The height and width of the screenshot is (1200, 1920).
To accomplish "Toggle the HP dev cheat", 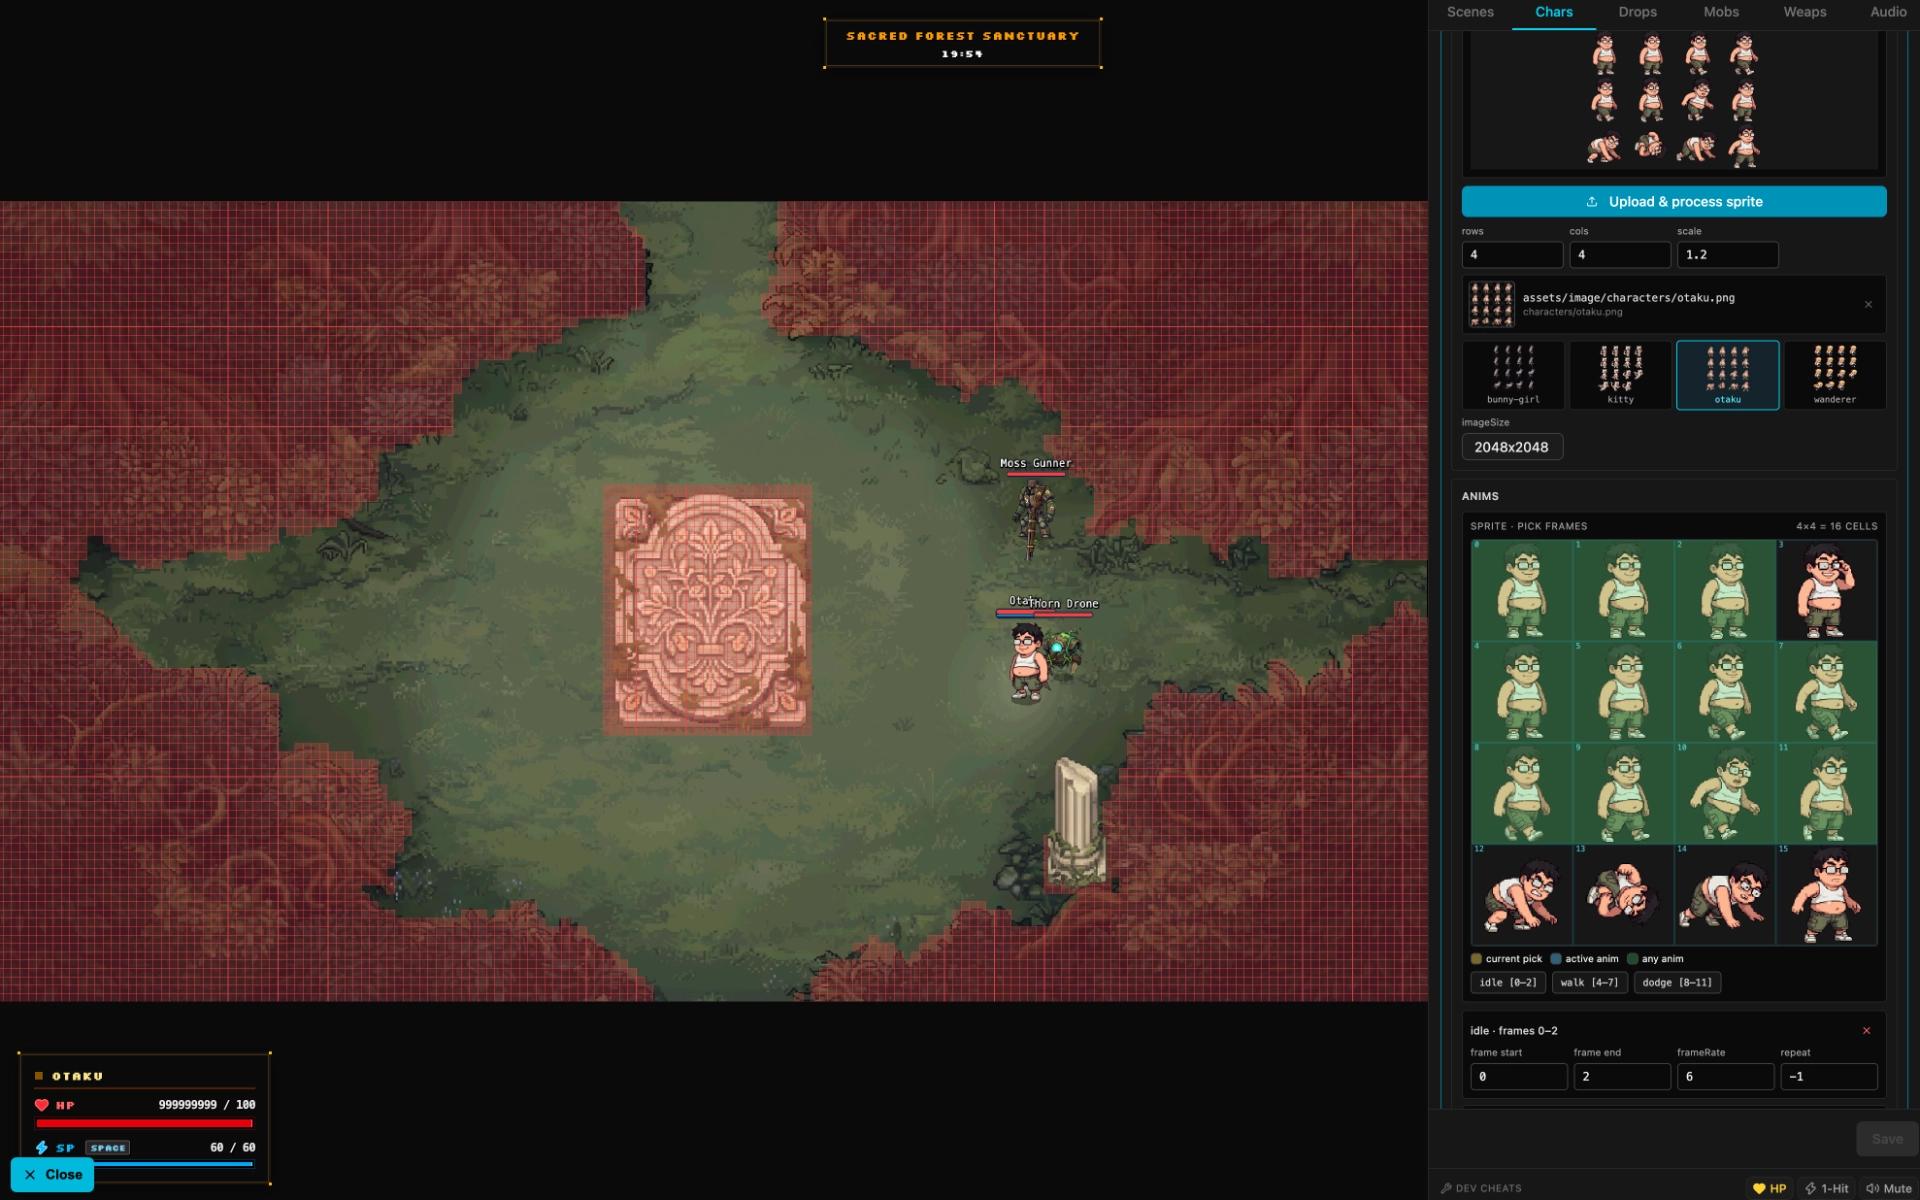I will pos(1769,1188).
